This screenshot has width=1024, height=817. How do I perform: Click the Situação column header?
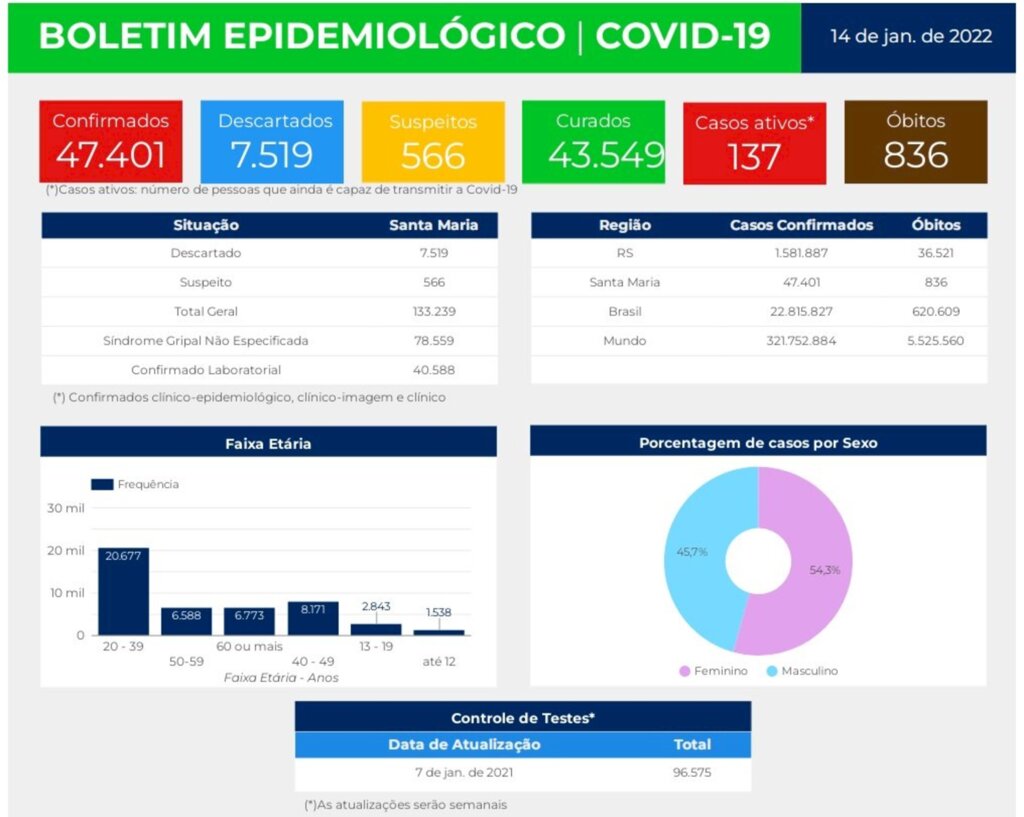click(206, 225)
